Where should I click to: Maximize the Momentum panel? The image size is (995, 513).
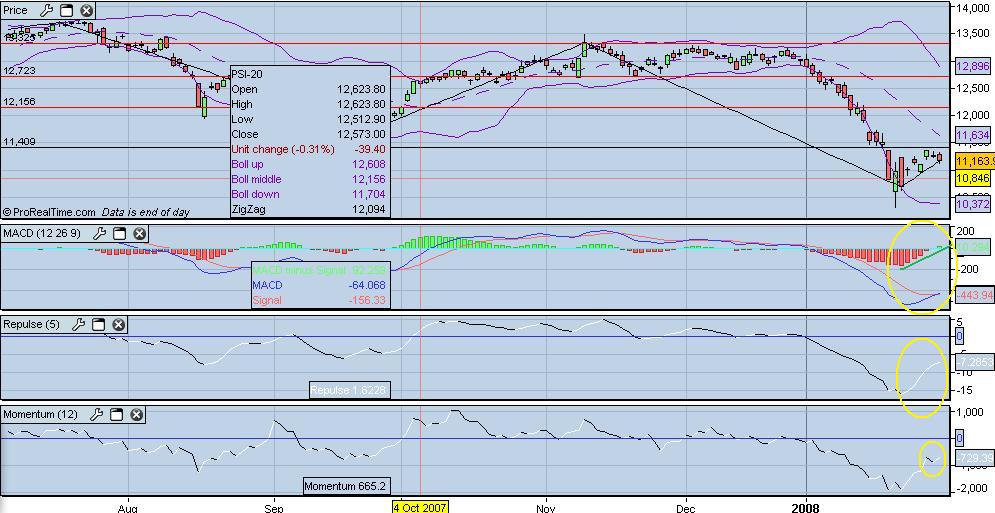(116, 415)
